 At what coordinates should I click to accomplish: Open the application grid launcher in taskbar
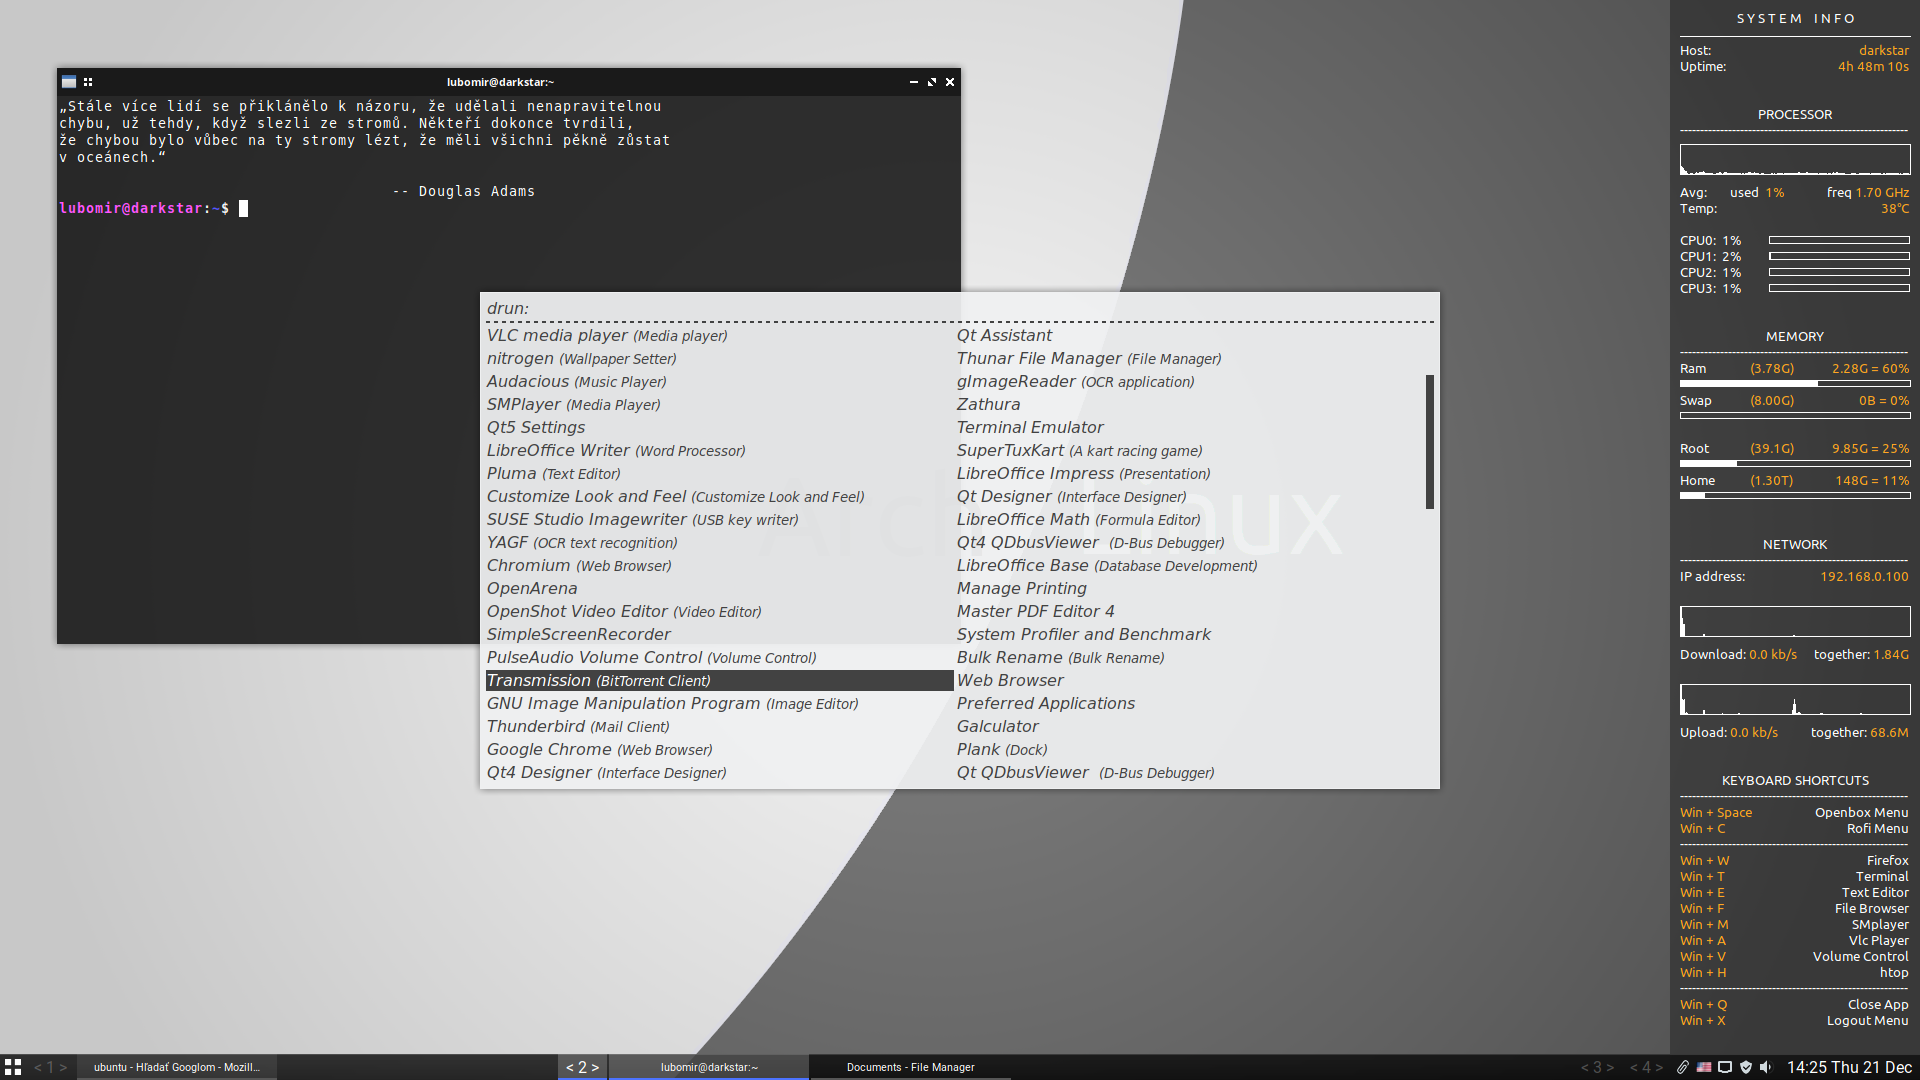pos(13,1067)
